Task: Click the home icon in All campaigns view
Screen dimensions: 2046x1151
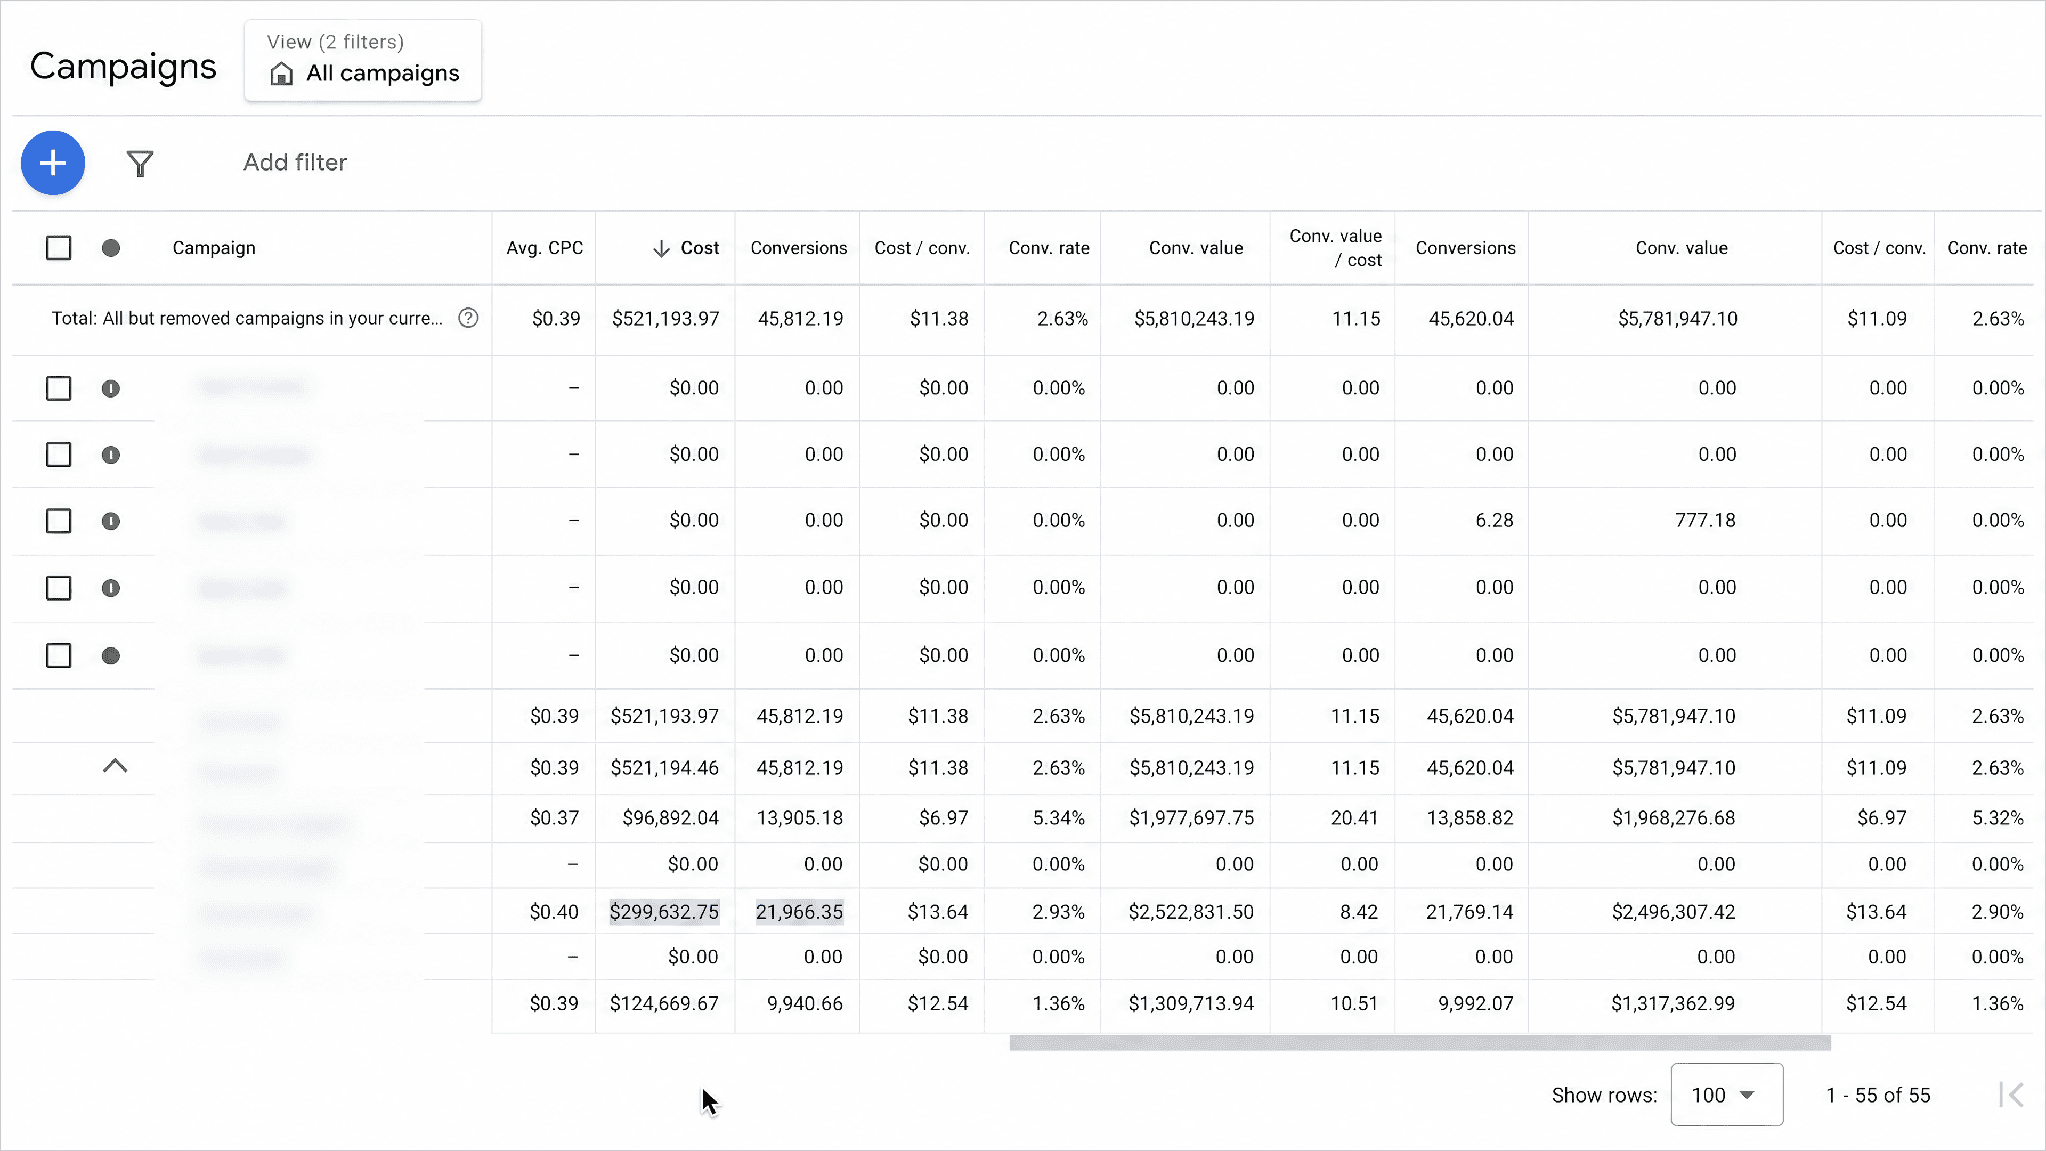Action: pyautogui.click(x=282, y=73)
